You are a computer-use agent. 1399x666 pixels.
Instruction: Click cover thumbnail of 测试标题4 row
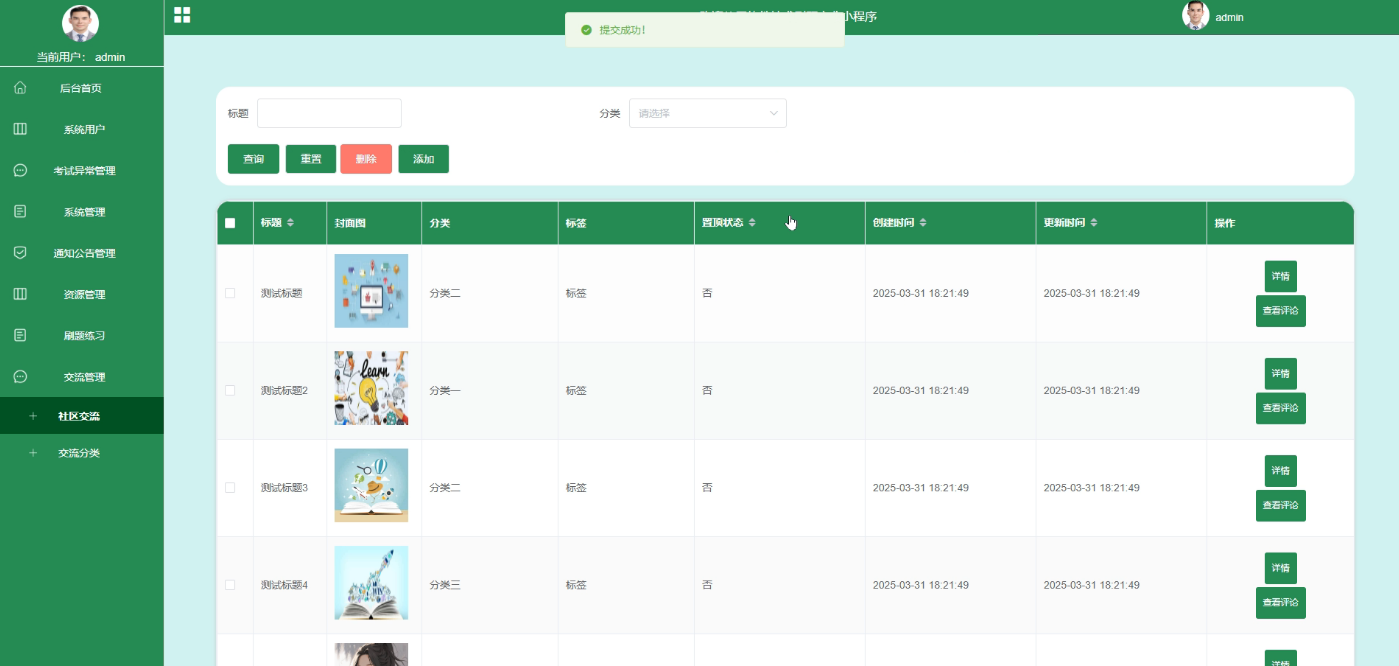(371, 582)
